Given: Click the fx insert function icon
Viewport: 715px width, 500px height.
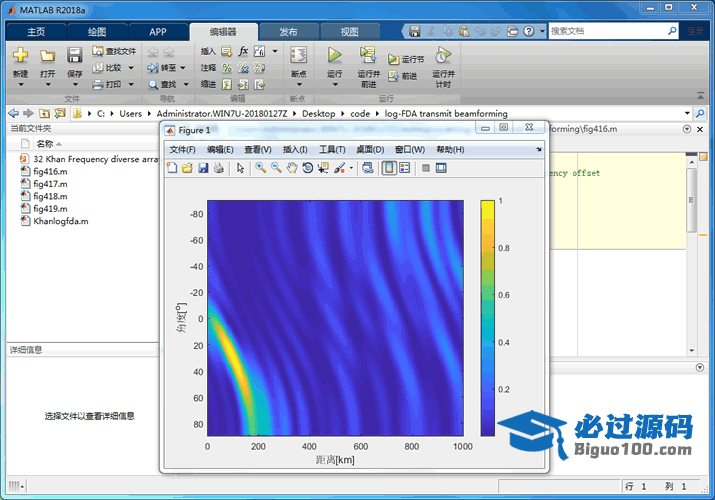Looking at the screenshot, I should (244, 51).
